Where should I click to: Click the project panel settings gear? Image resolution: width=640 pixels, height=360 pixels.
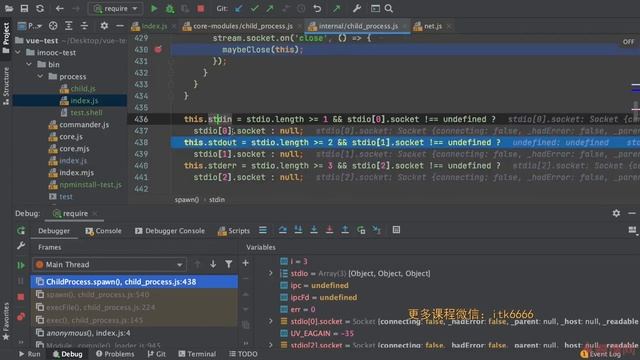click(x=104, y=26)
